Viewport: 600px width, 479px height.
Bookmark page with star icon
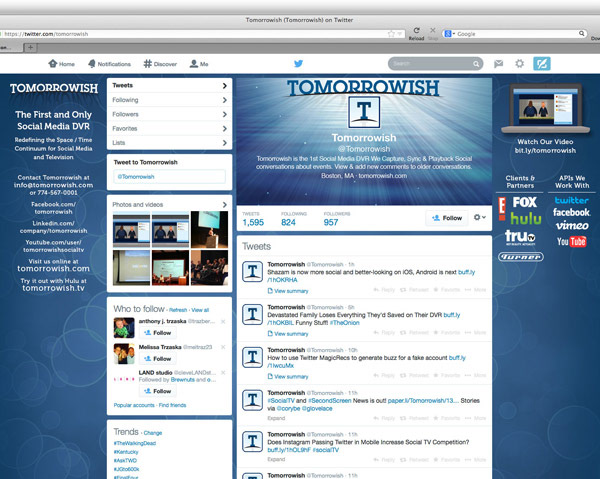(x=391, y=34)
